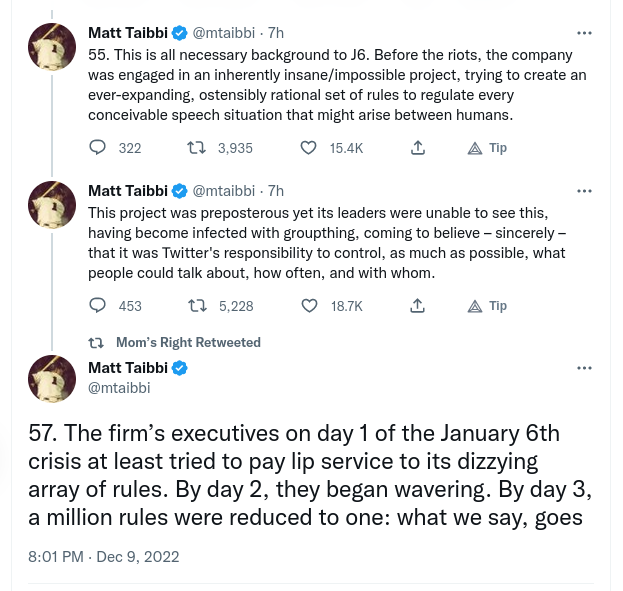Like the tweet with 18.7K likes
The width and height of the screenshot is (623, 591).
tap(310, 306)
